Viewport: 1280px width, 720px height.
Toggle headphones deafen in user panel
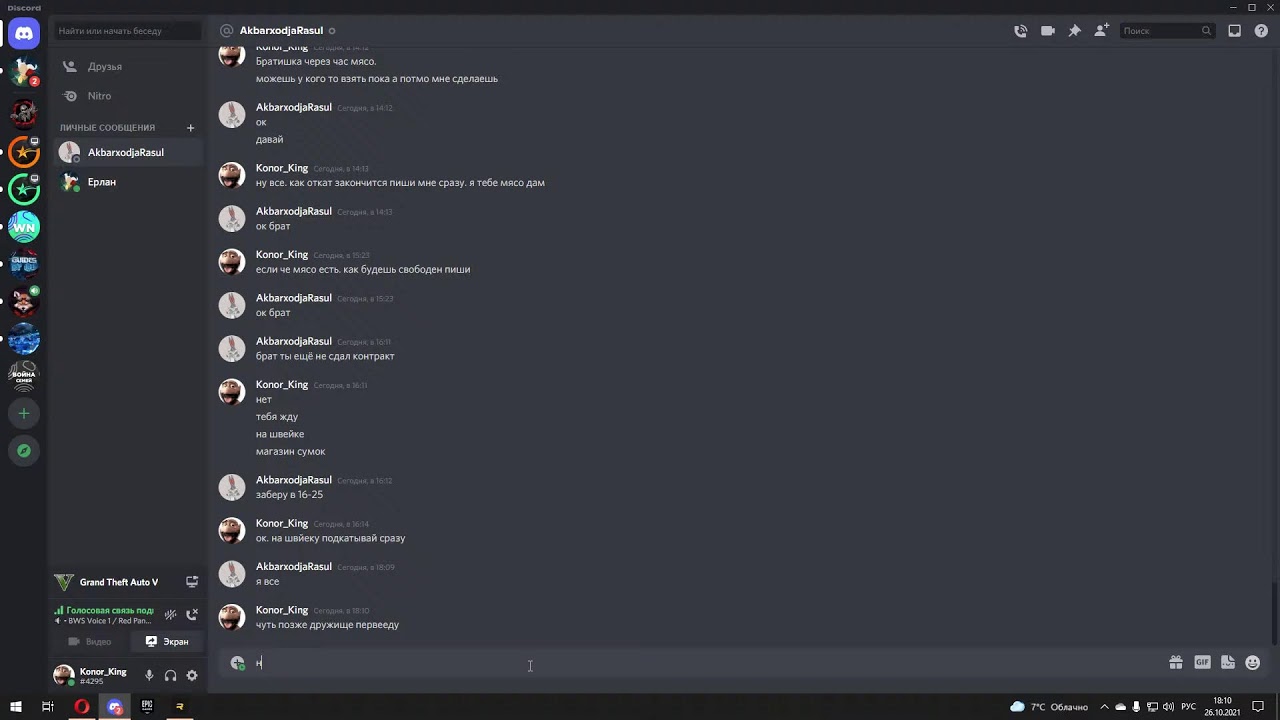(170, 676)
